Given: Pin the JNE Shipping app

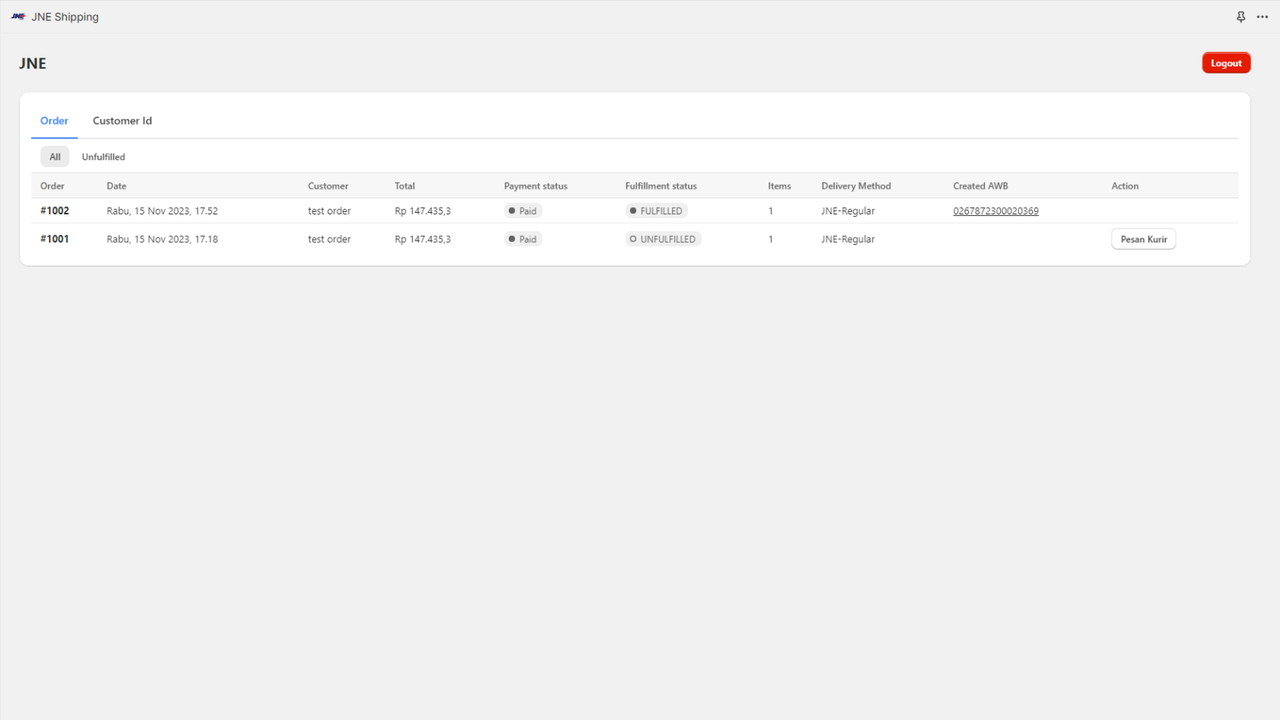Looking at the screenshot, I should click(1241, 17).
